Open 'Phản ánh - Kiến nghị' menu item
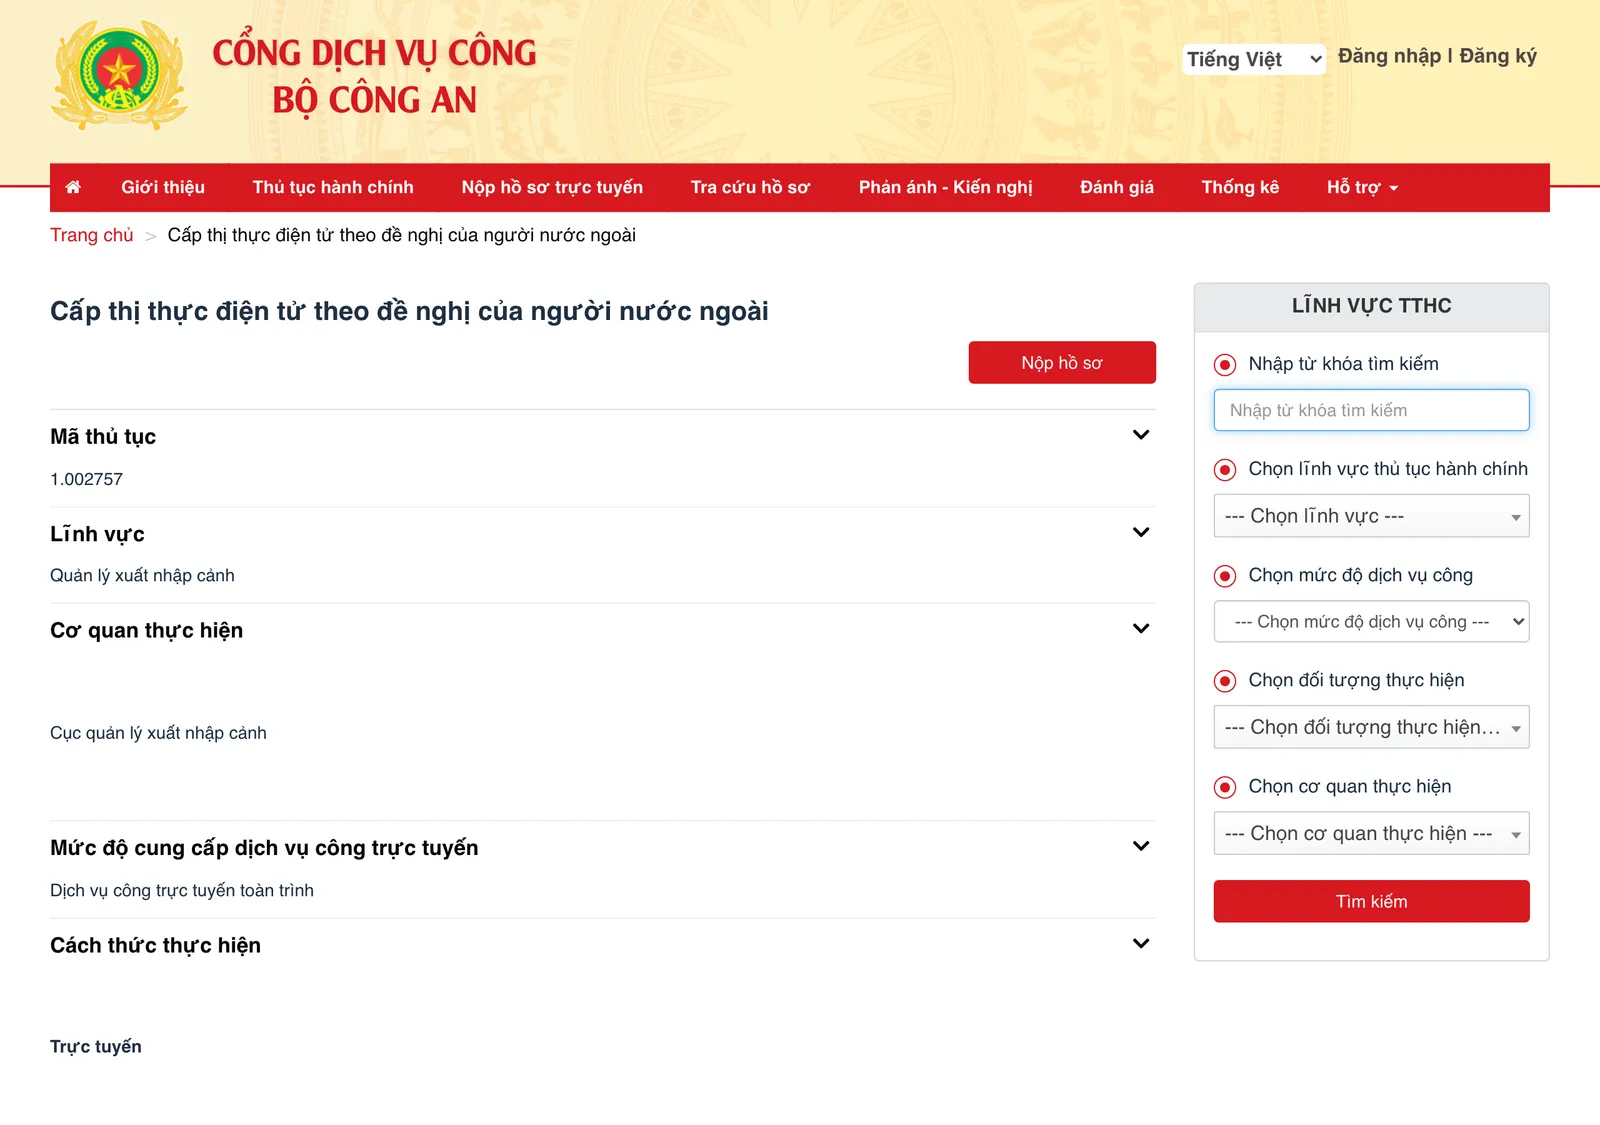Screen dimensions: 1600x1125 click(945, 187)
